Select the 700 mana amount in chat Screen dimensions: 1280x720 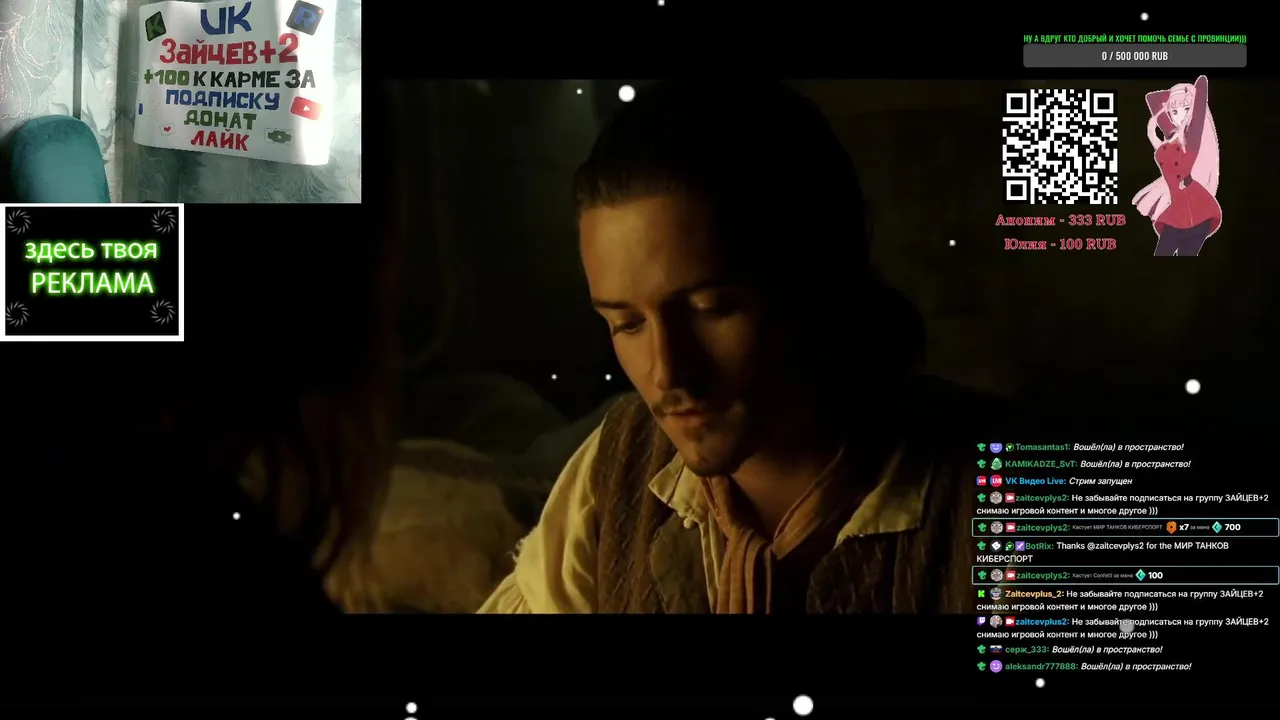[x=1232, y=527]
